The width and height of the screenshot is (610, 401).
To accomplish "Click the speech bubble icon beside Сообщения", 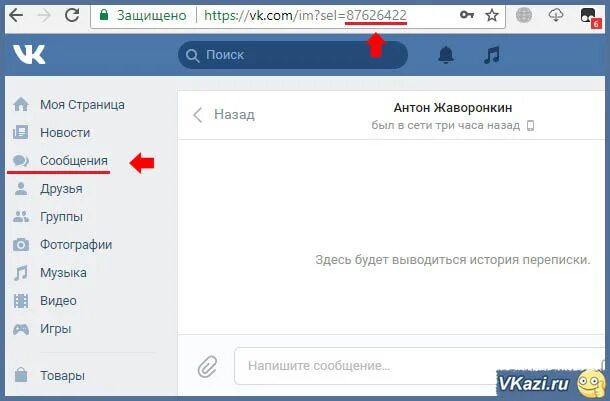I will point(21,161).
